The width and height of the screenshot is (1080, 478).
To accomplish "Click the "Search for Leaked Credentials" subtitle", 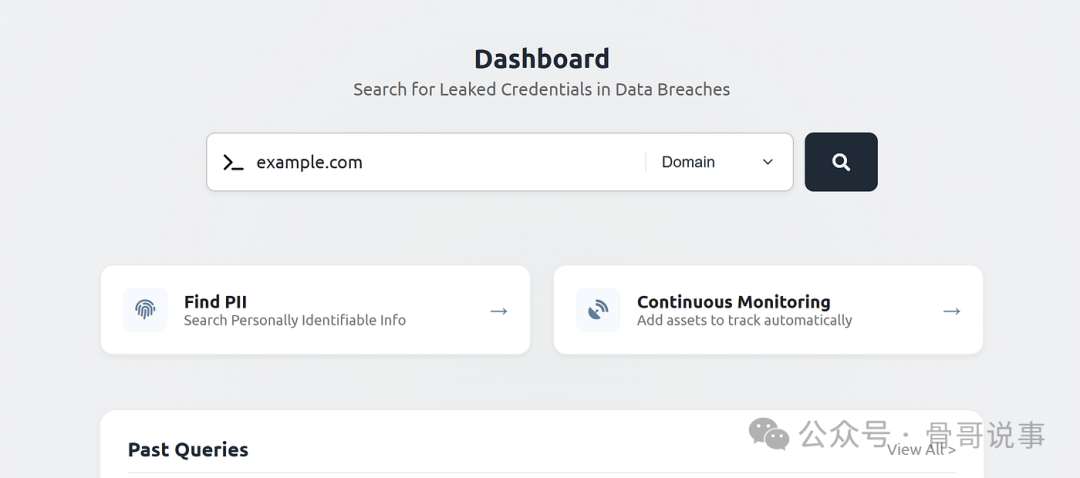I will pyautogui.click(x=541, y=89).
